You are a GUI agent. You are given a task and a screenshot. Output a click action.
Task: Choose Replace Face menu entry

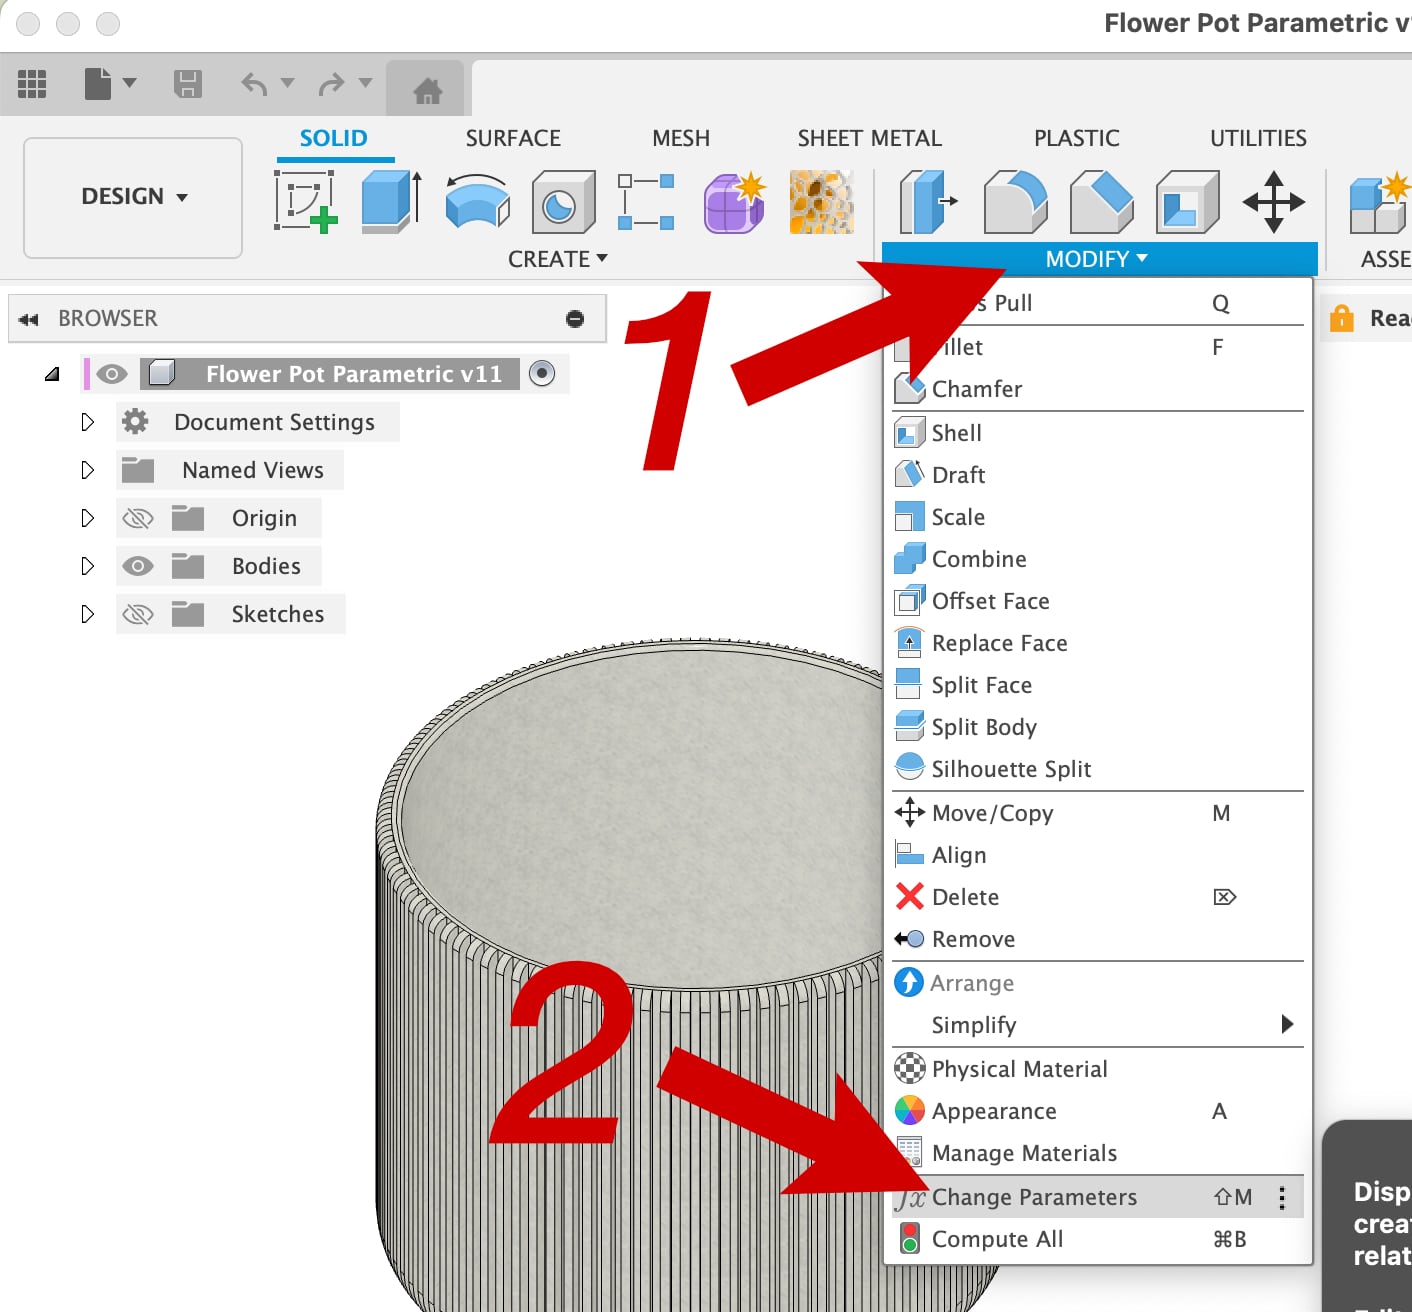point(1097,643)
